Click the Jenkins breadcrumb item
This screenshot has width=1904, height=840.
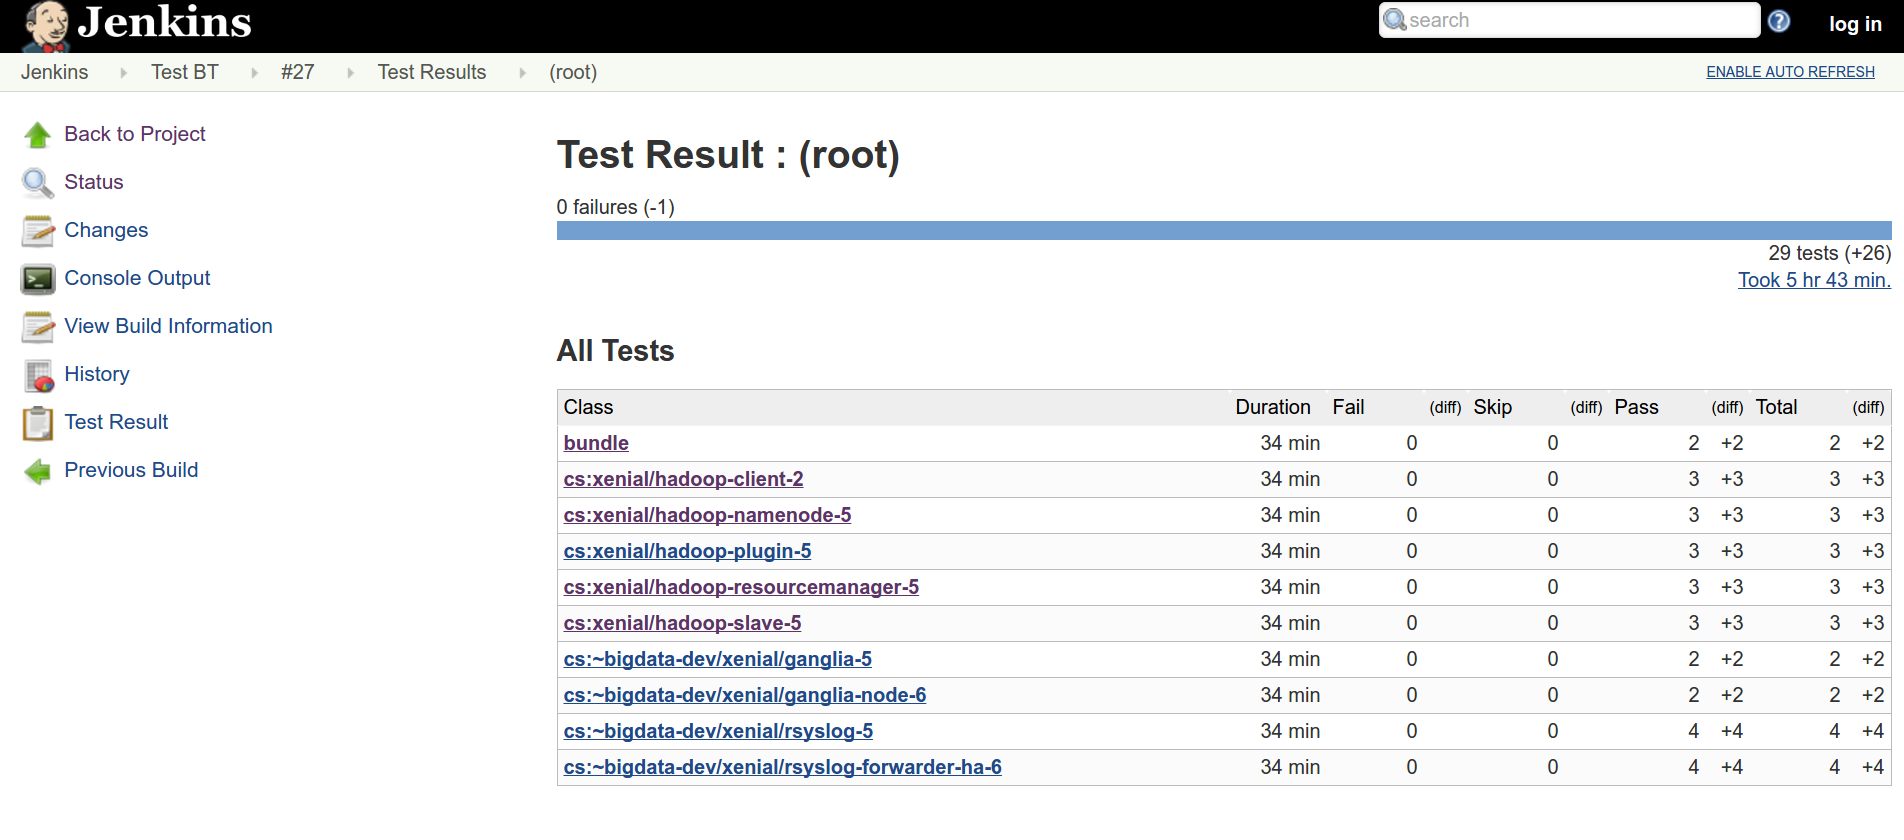(x=54, y=72)
